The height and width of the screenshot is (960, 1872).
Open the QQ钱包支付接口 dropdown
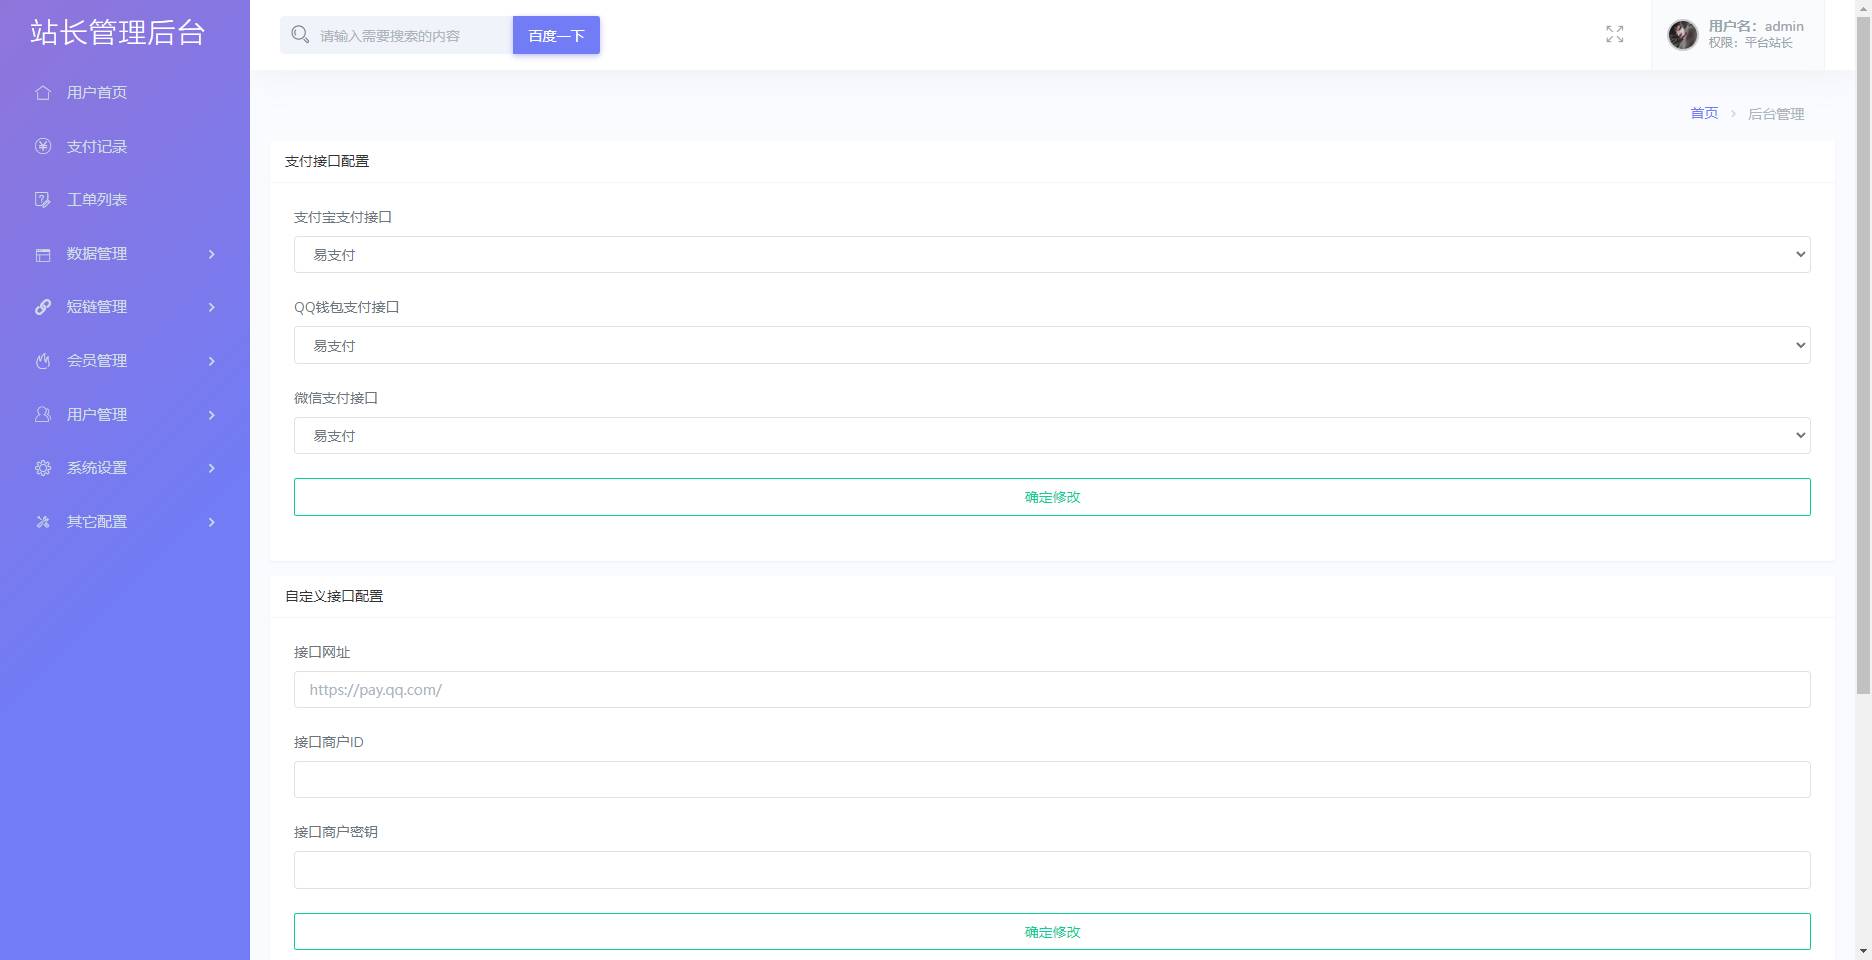[1051, 346]
